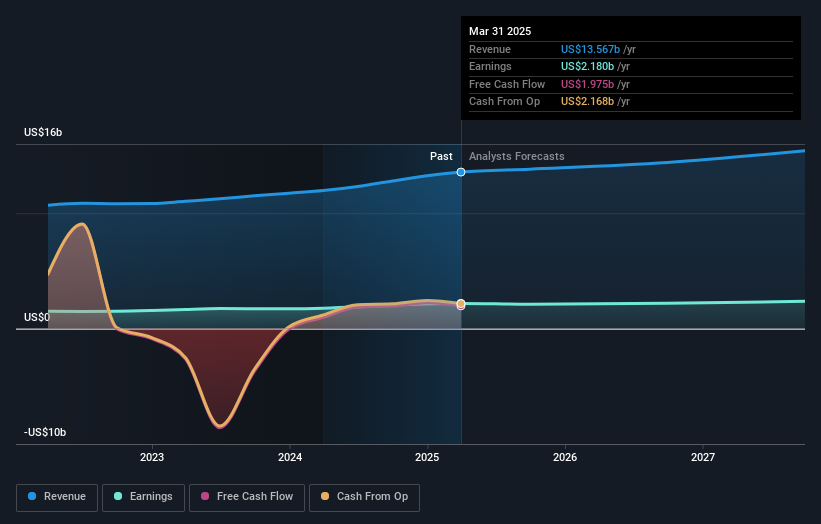Click the Earnings value US$2.180b
This screenshot has width=821, height=524.
pyautogui.click(x=587, y=66)
